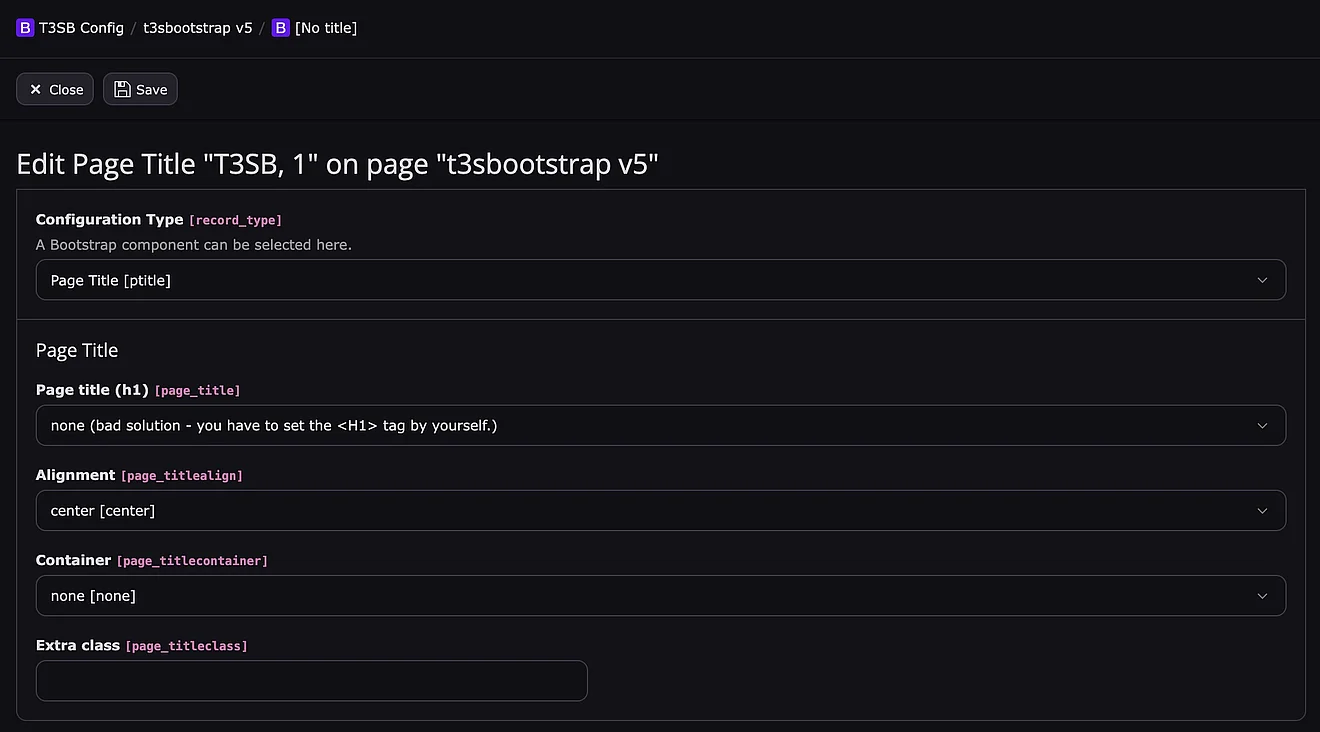The height and width of the screenshot is (732, 1320).
Task: Click the floppy disk icon in Save
Action: coord(122,90)
